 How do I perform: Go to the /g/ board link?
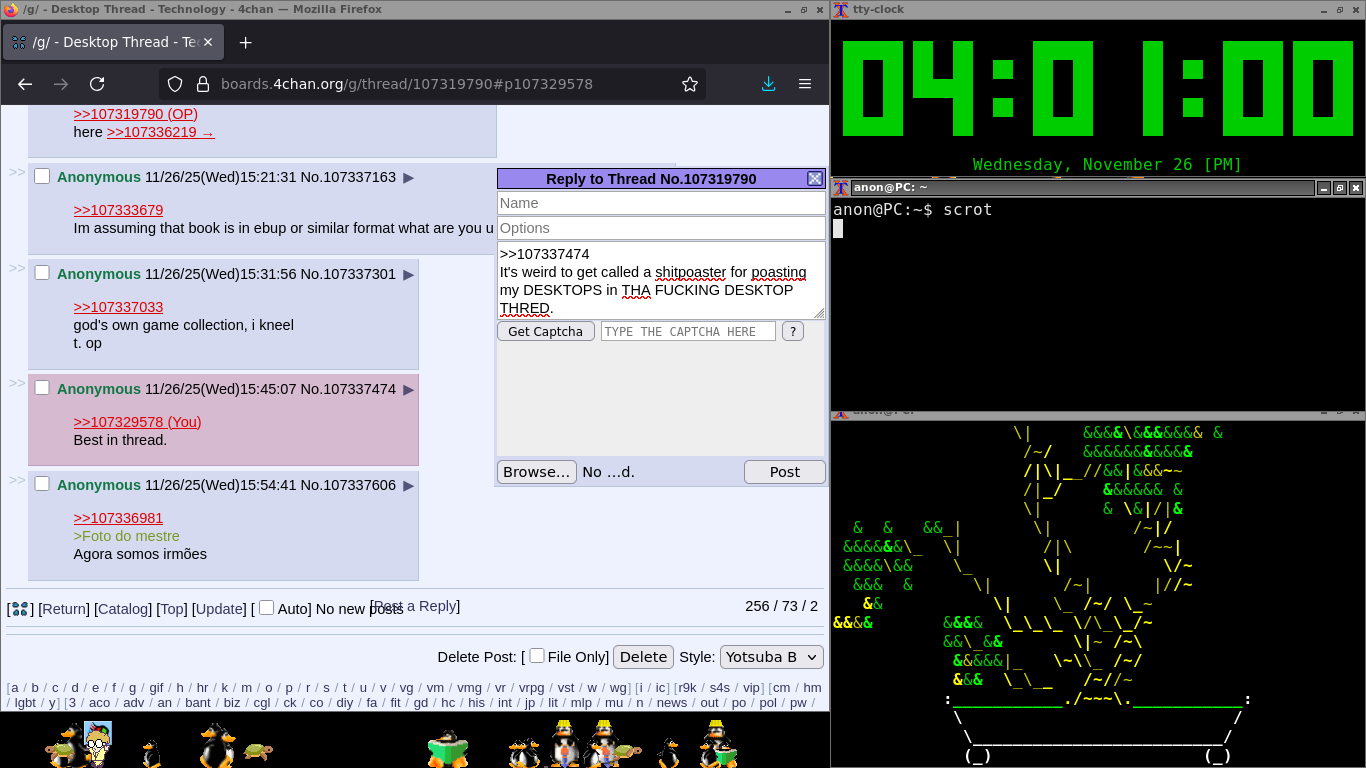coord(132,688)
